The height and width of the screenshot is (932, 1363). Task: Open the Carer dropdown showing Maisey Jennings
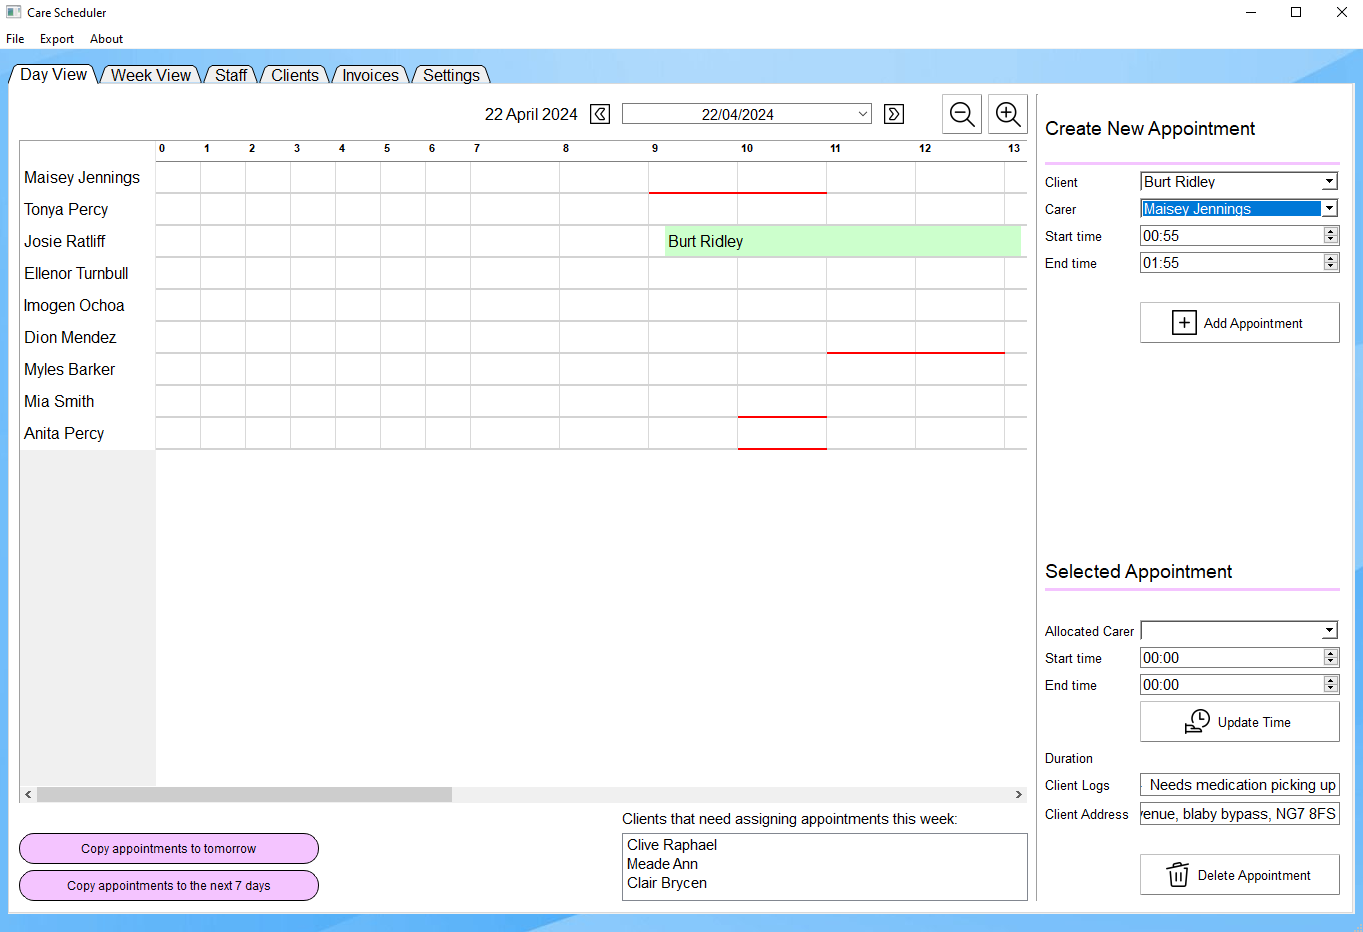1329,209
